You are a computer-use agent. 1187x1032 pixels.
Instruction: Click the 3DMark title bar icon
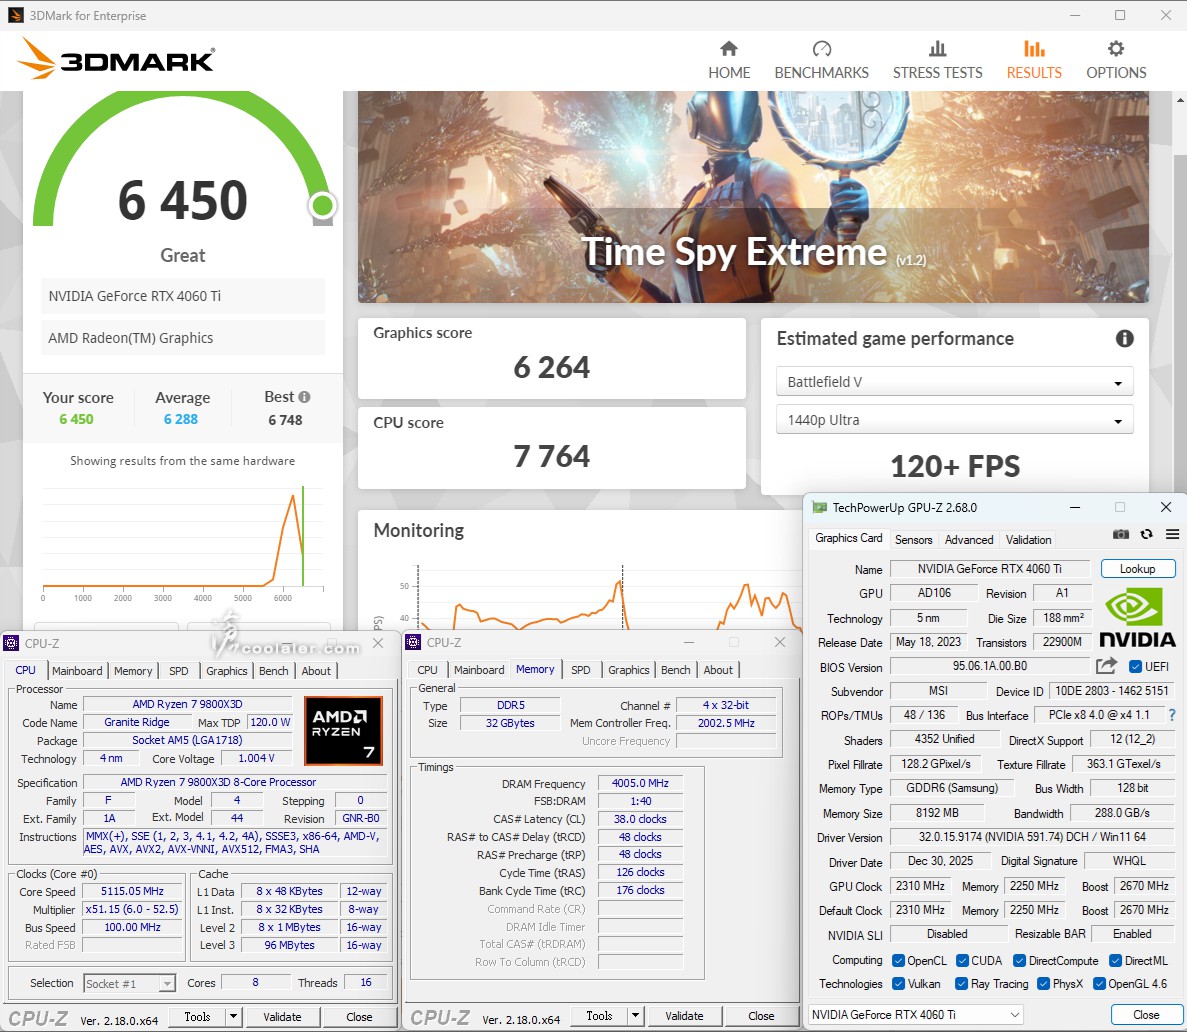click(14, 15)
